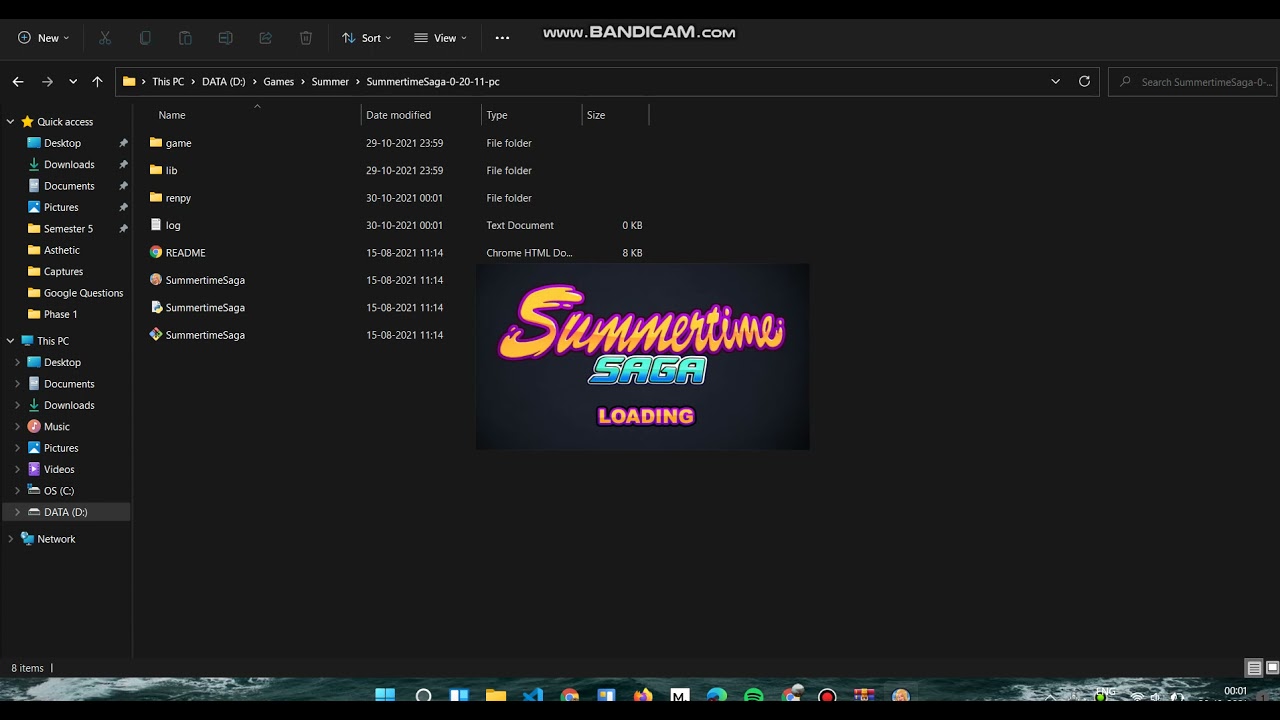Select the lib folder

coord(171,171)
